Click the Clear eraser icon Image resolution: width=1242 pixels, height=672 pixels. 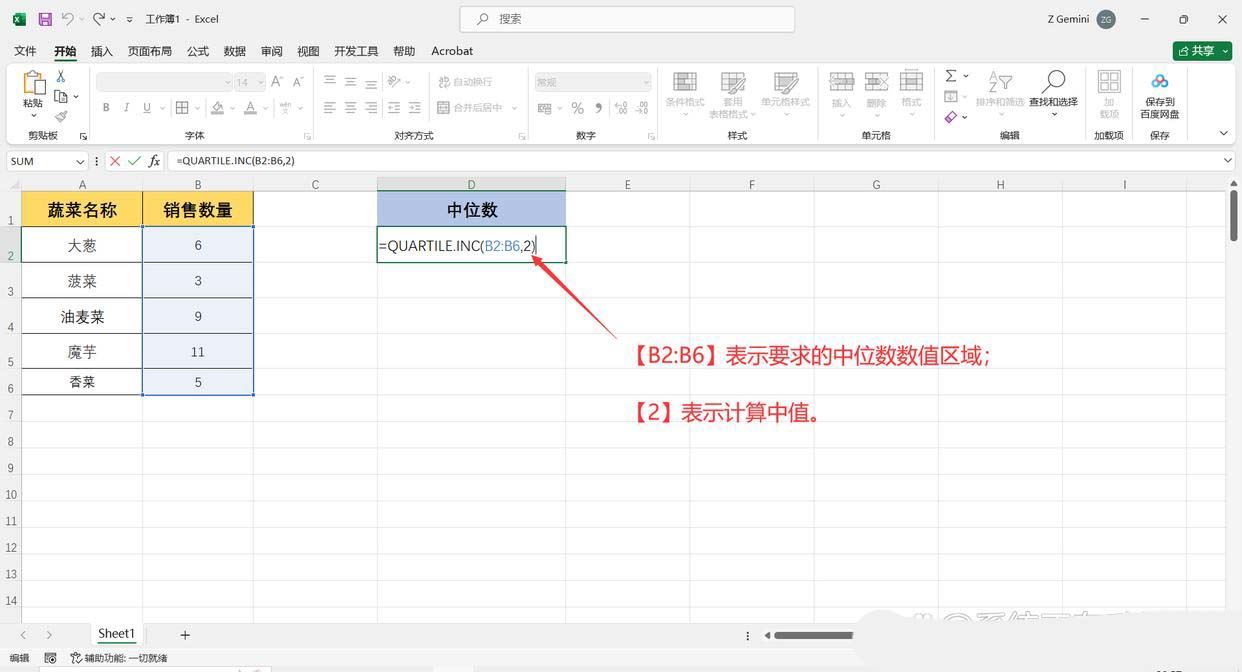(951, 117)
